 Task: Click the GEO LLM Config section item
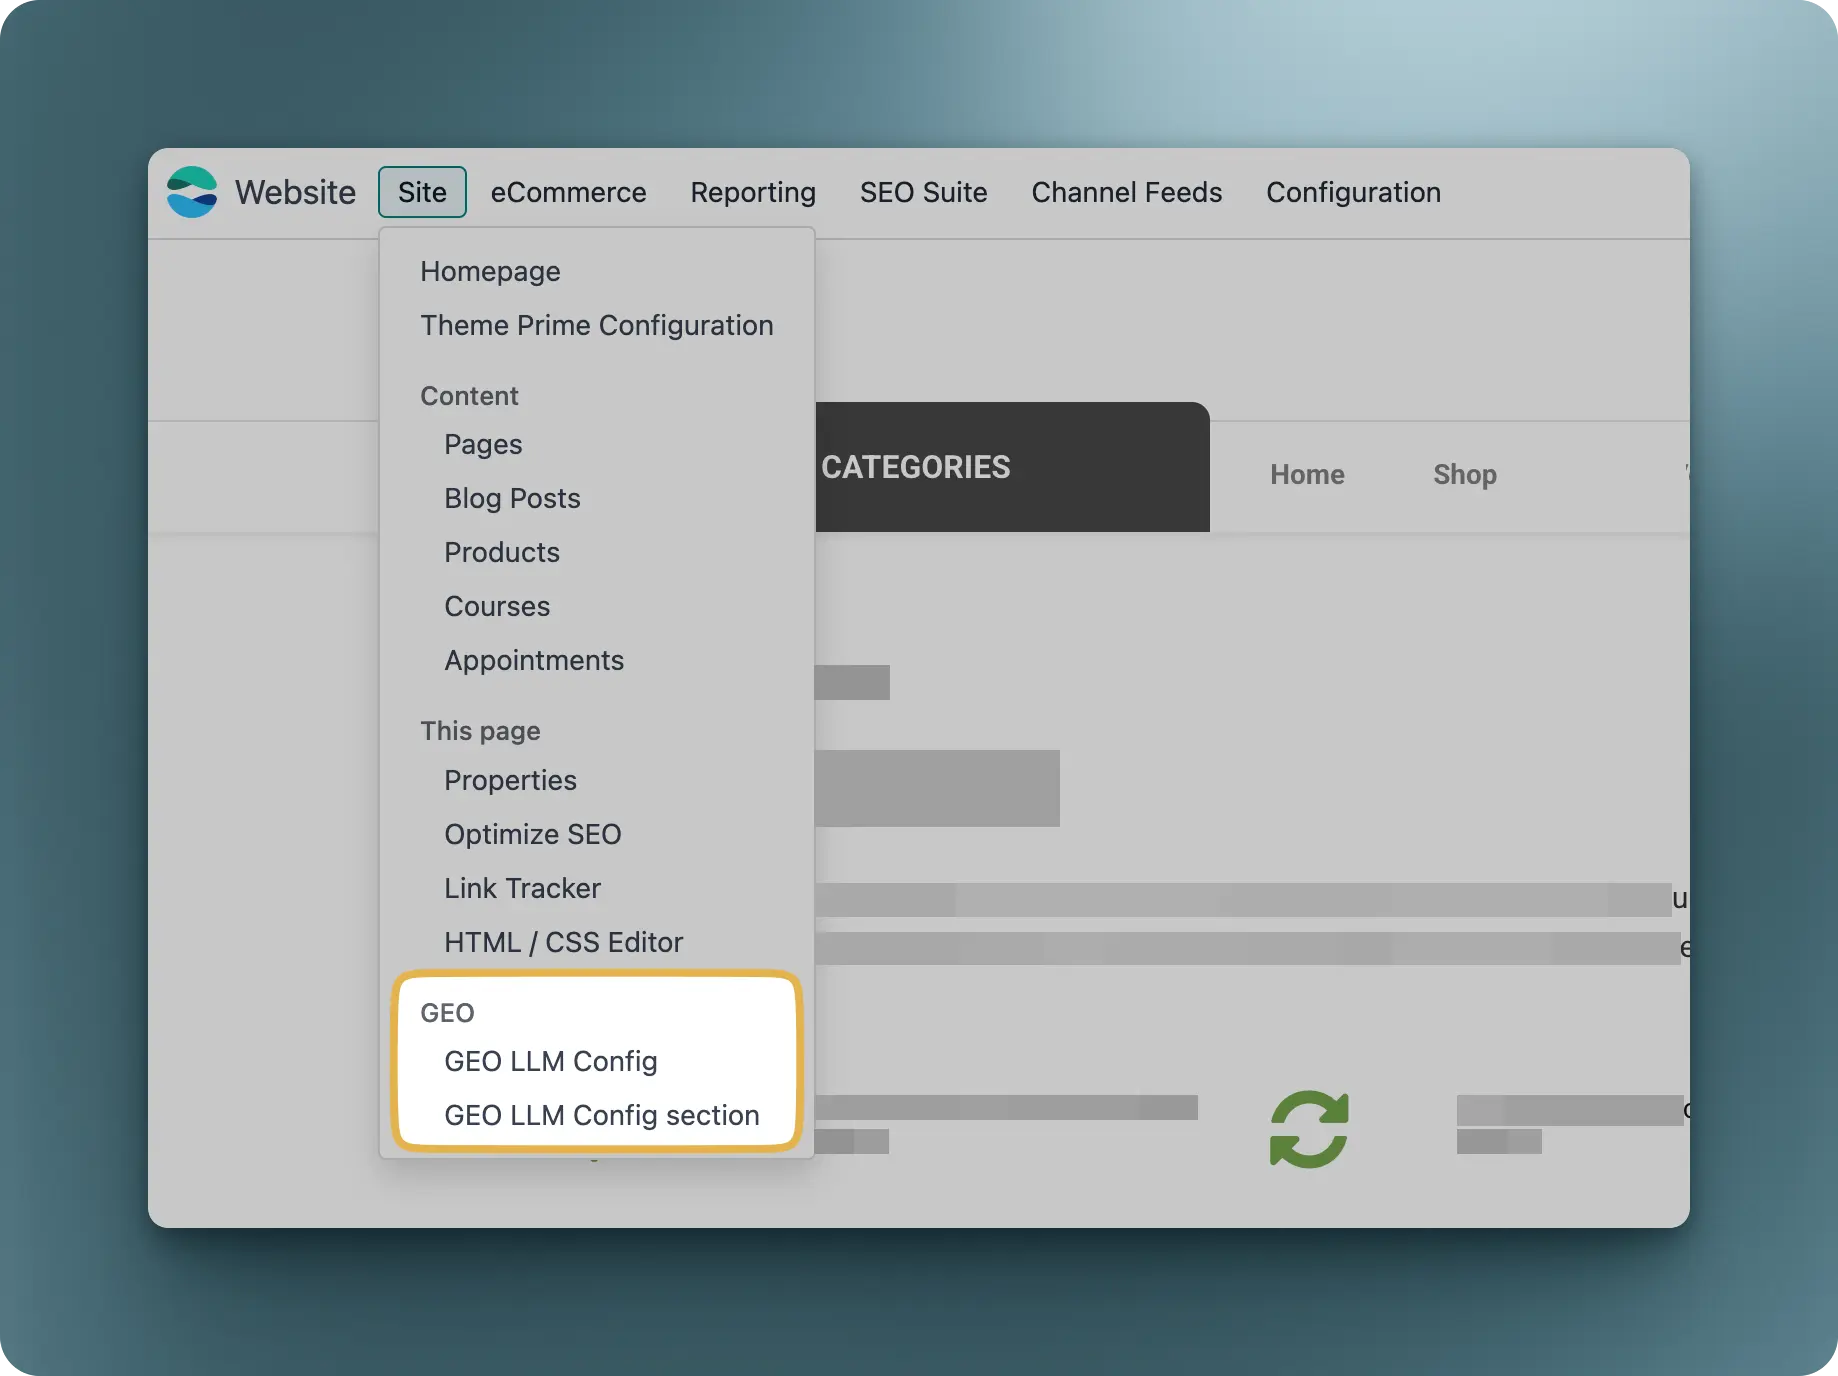tap(601, 1115)
